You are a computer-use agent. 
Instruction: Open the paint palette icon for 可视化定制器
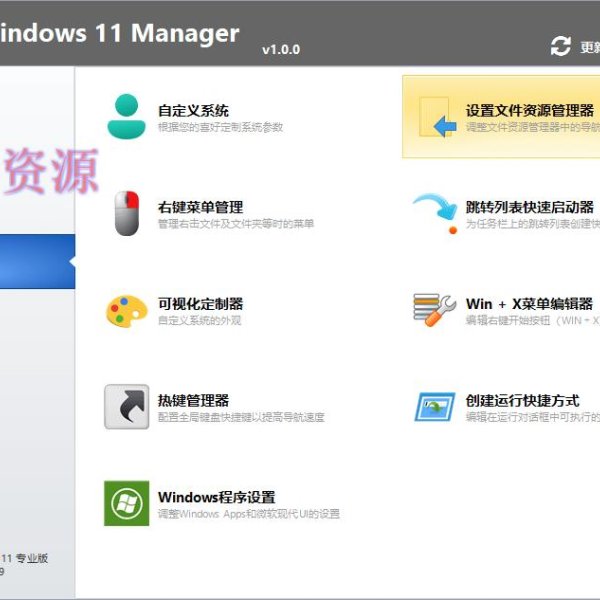pyautogui.click(x=126, y=311)
